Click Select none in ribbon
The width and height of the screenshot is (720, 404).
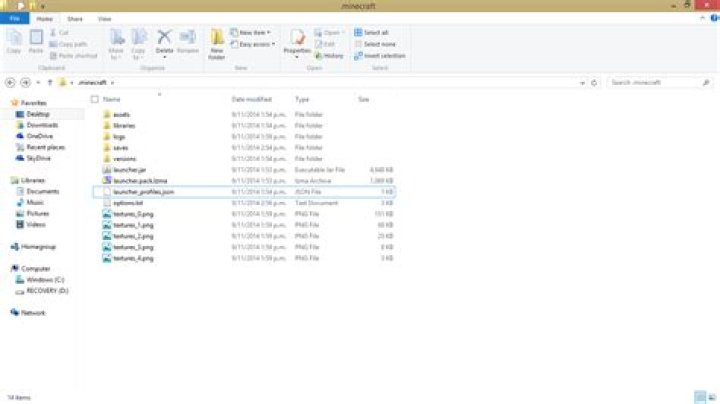375,44
